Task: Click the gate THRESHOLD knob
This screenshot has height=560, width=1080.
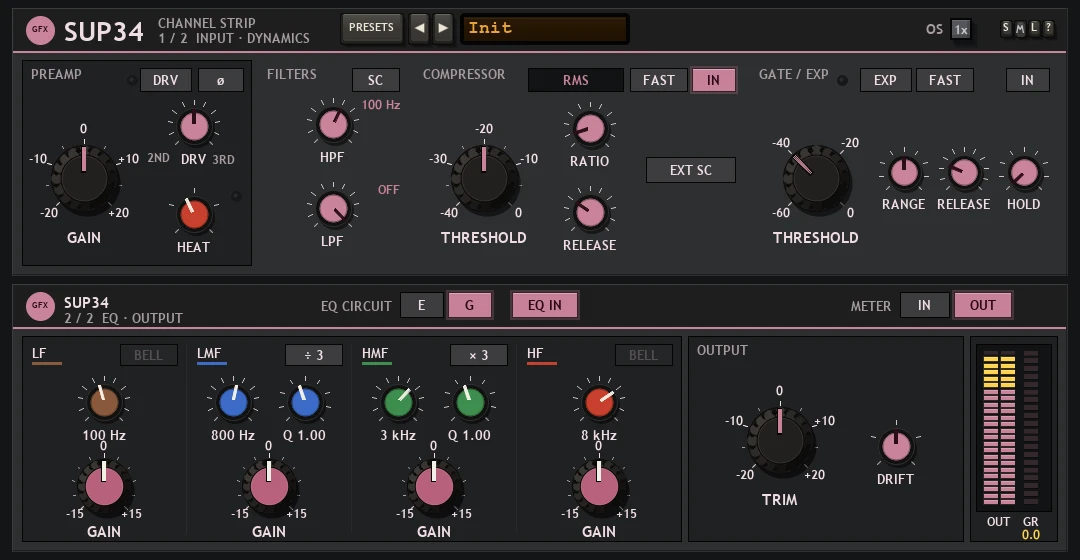Action: click(x=816, y=179)
